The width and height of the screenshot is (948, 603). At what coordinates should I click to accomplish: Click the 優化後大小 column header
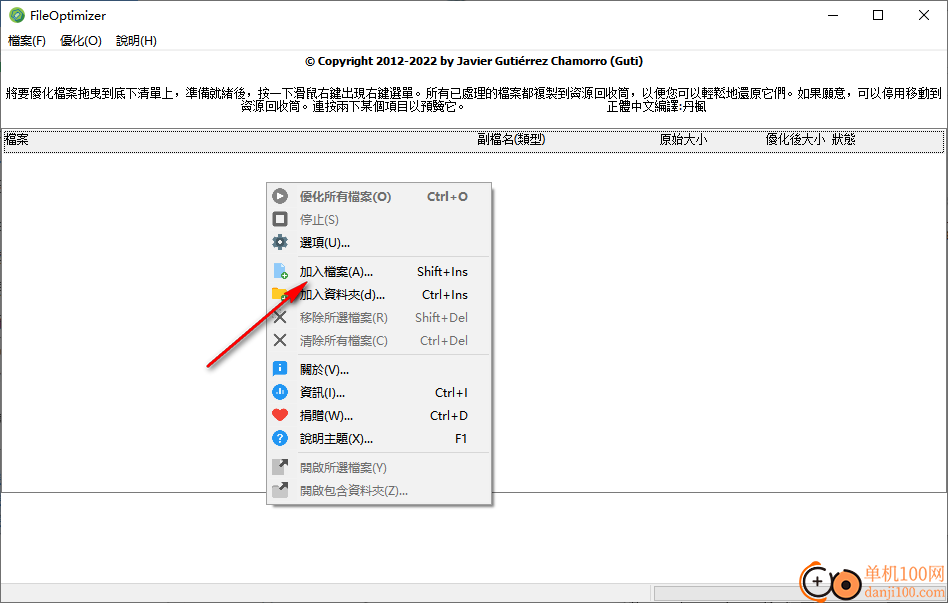[795, 140]
